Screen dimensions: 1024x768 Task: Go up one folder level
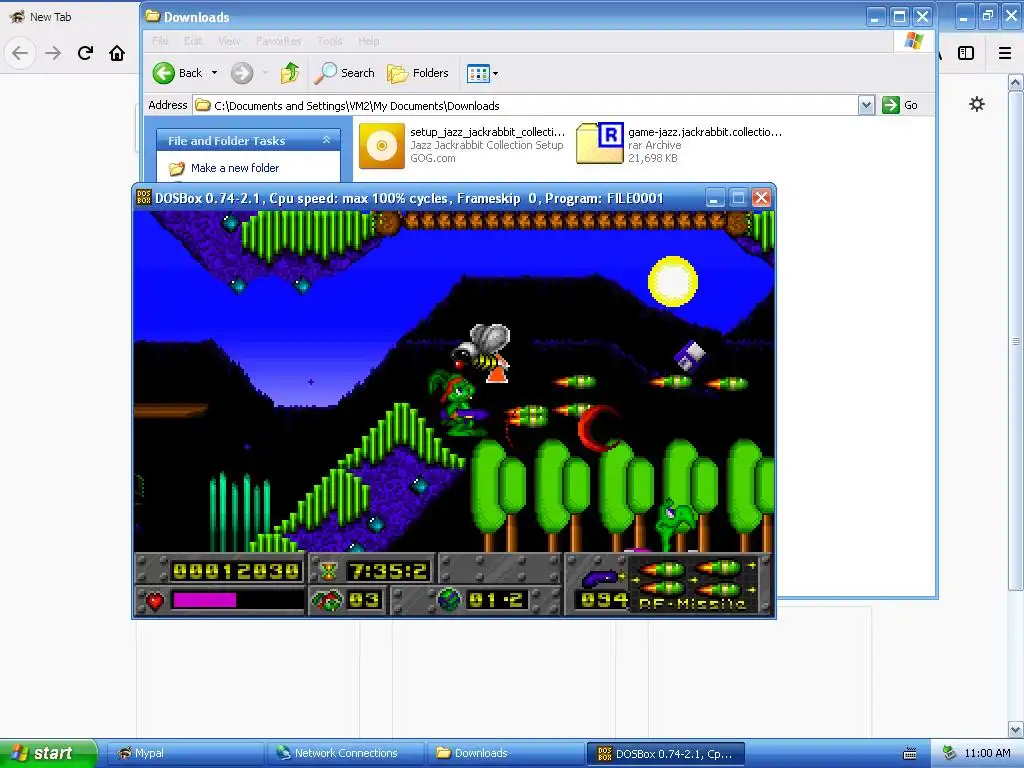(x=290, y=73)
